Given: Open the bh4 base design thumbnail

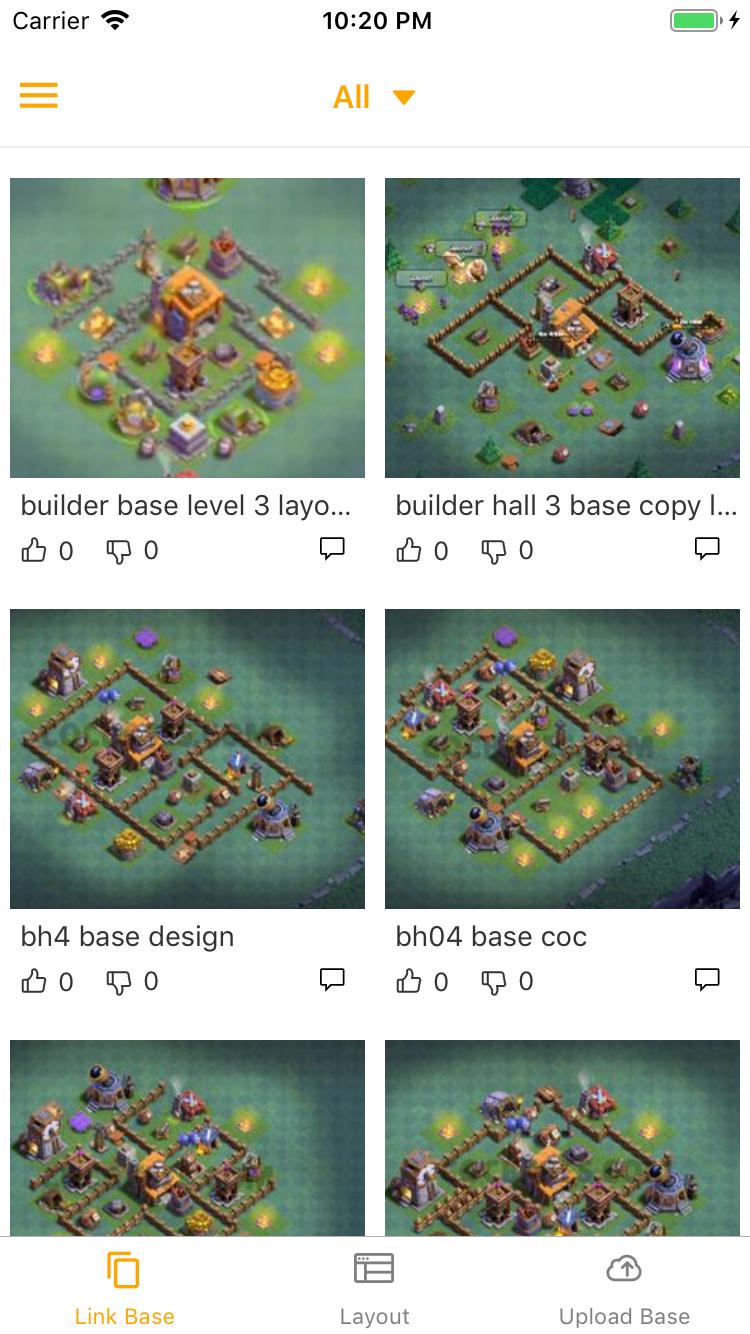Looking at the screenshot, I should tap(187, 758).
